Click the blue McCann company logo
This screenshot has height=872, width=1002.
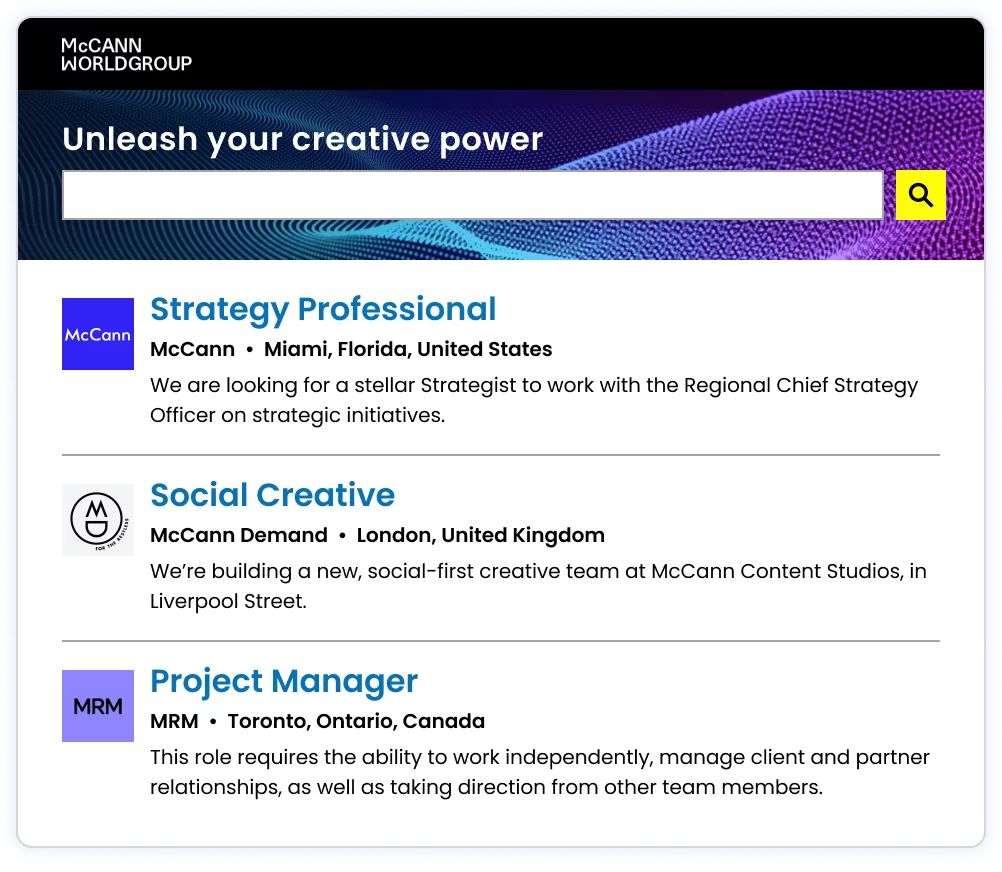[98, 334]
